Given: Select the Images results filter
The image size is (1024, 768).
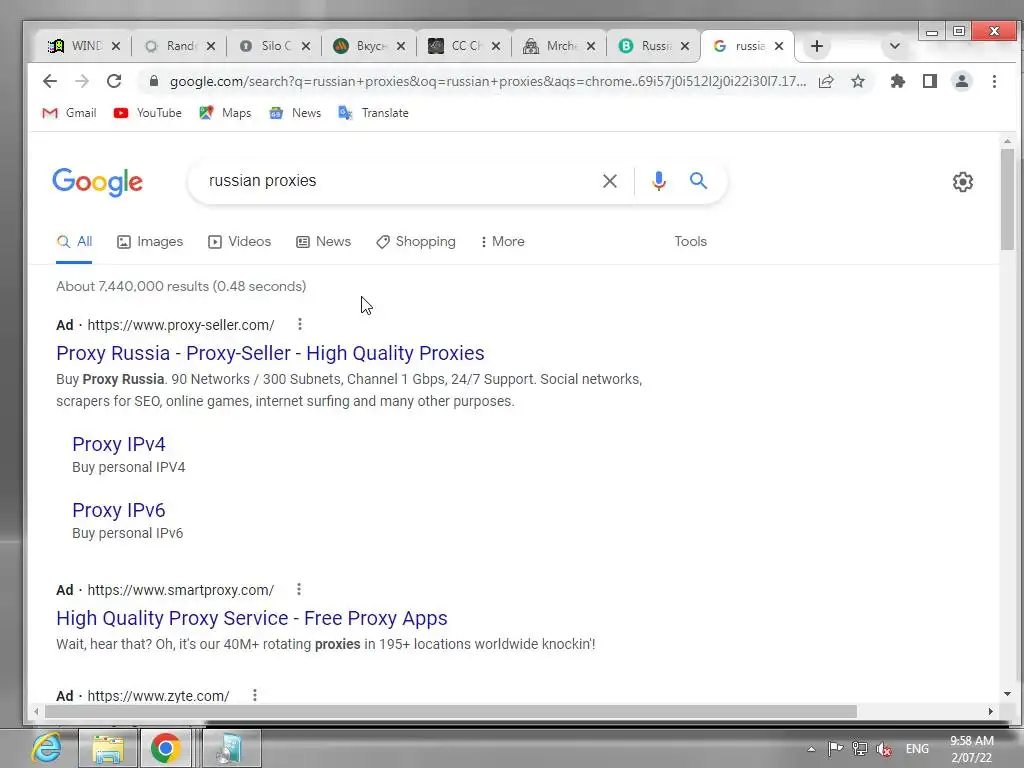Looking at the screenshot, I should point(150,242).
